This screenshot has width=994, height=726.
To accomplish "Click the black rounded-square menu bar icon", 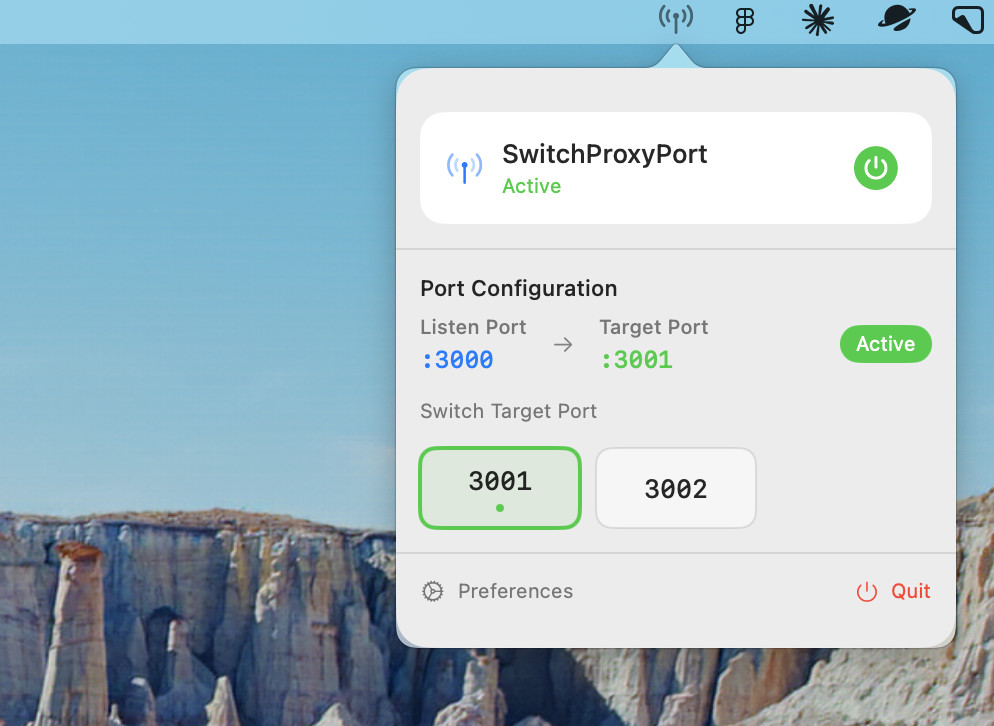I will point(967,20).
